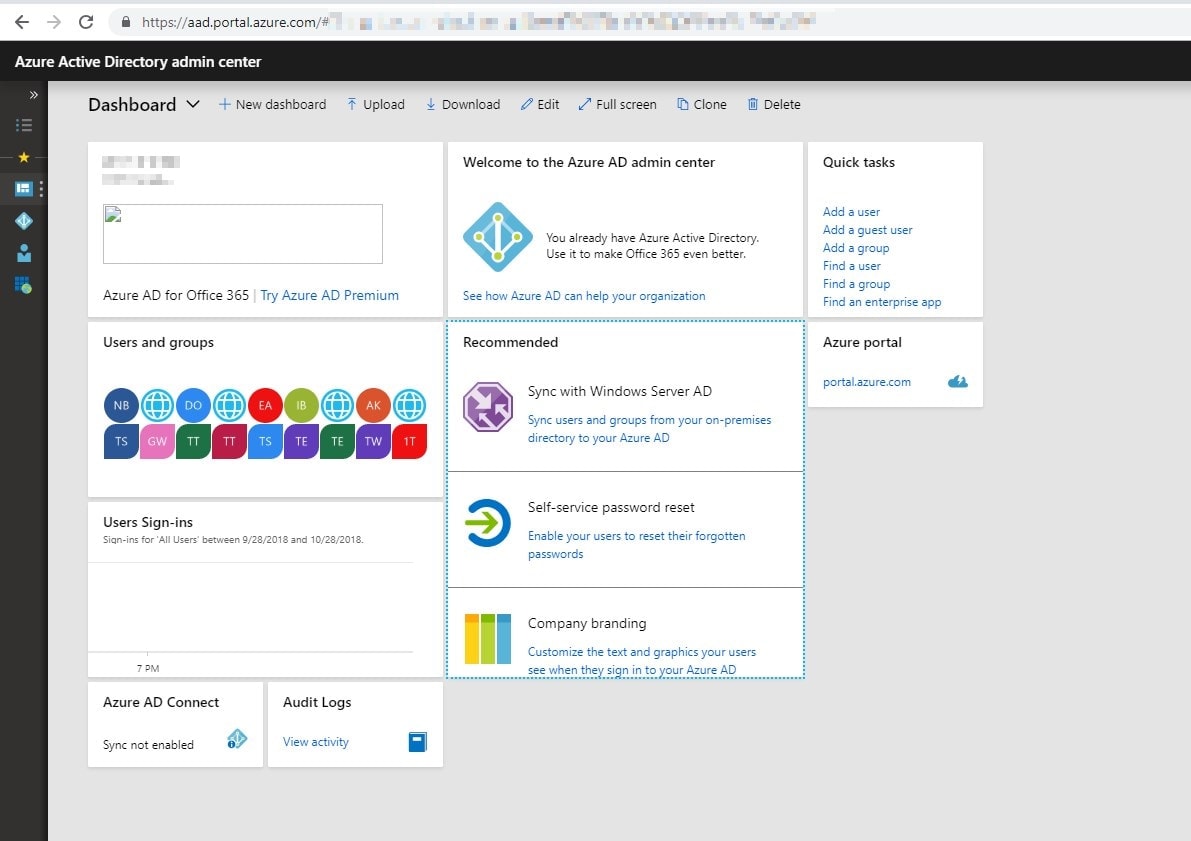This screenshot has width=1191, height=841.
Task: Click the Azure portal cloud icon
Action: coord(957,382)
